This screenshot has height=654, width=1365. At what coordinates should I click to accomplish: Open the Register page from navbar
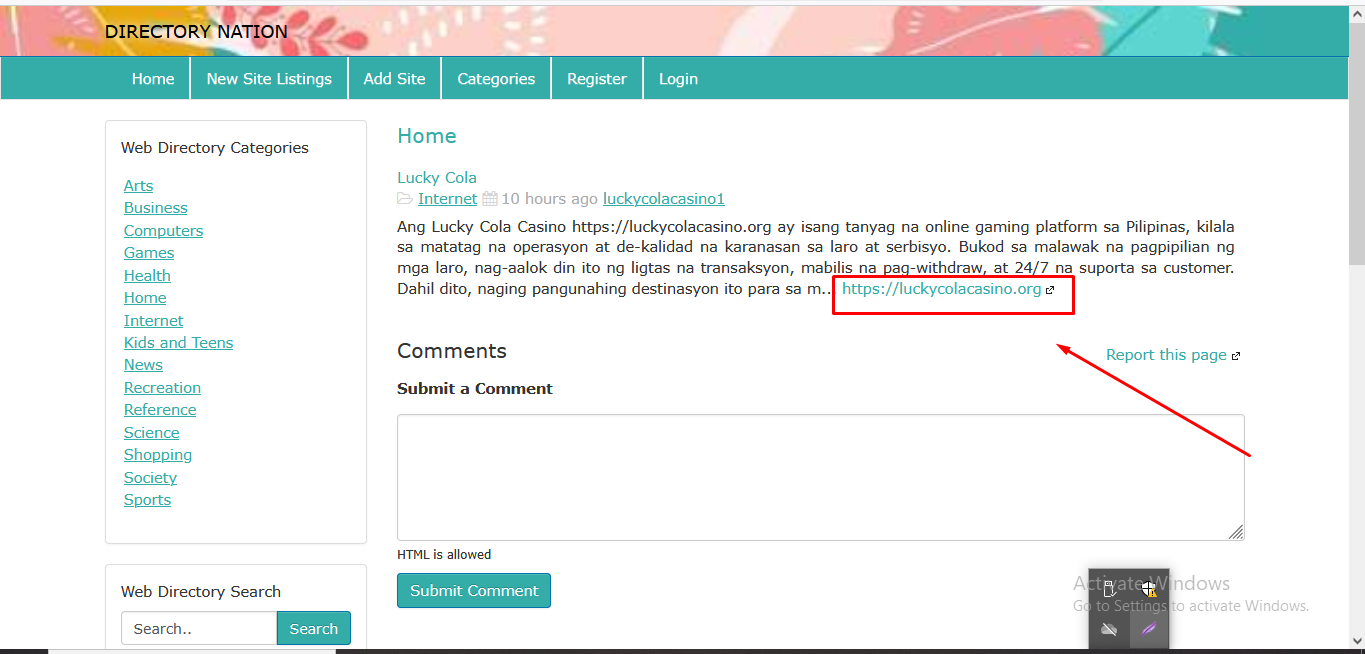coord(597,79)
